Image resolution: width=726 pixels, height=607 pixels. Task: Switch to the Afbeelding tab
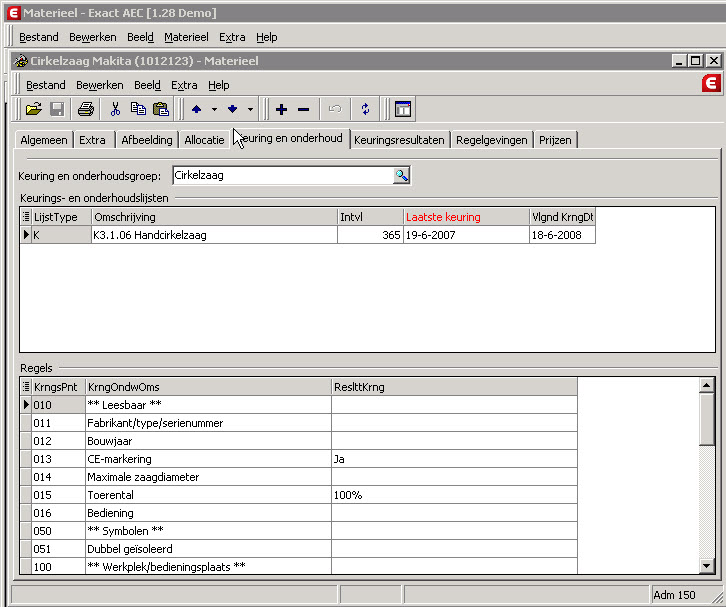coord(147,140)
